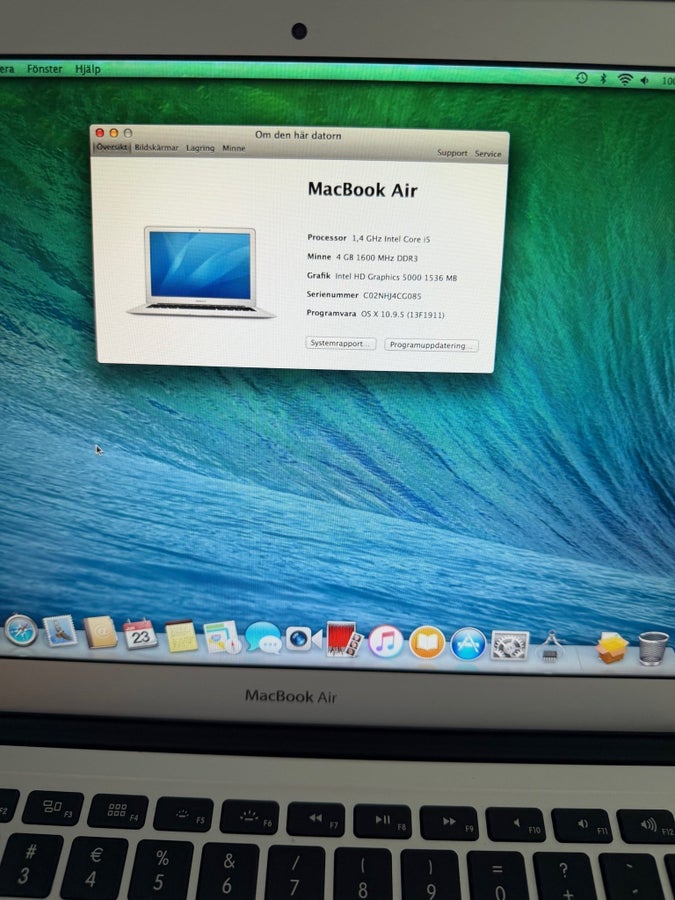Open the Trash in the Dock

click(x=653, y=649)
